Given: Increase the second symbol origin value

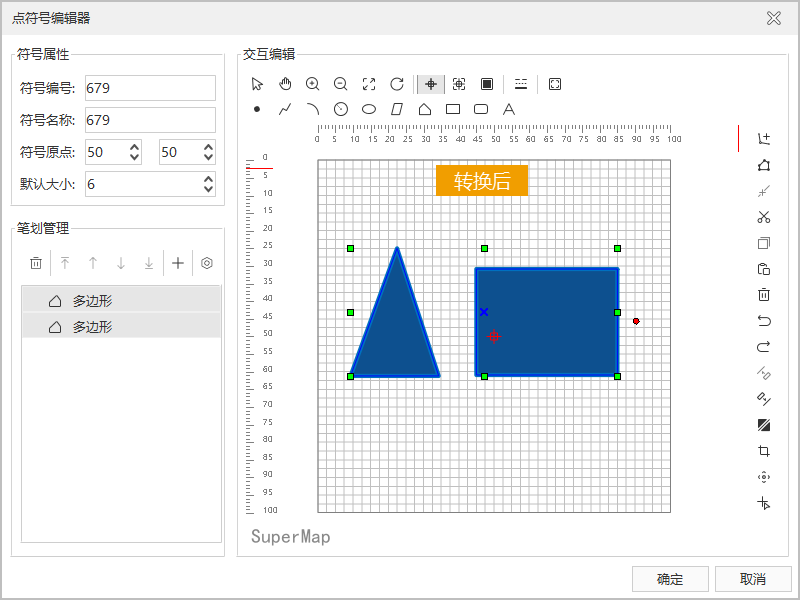Looking at the screenshot, I should (x=208, y=147).
